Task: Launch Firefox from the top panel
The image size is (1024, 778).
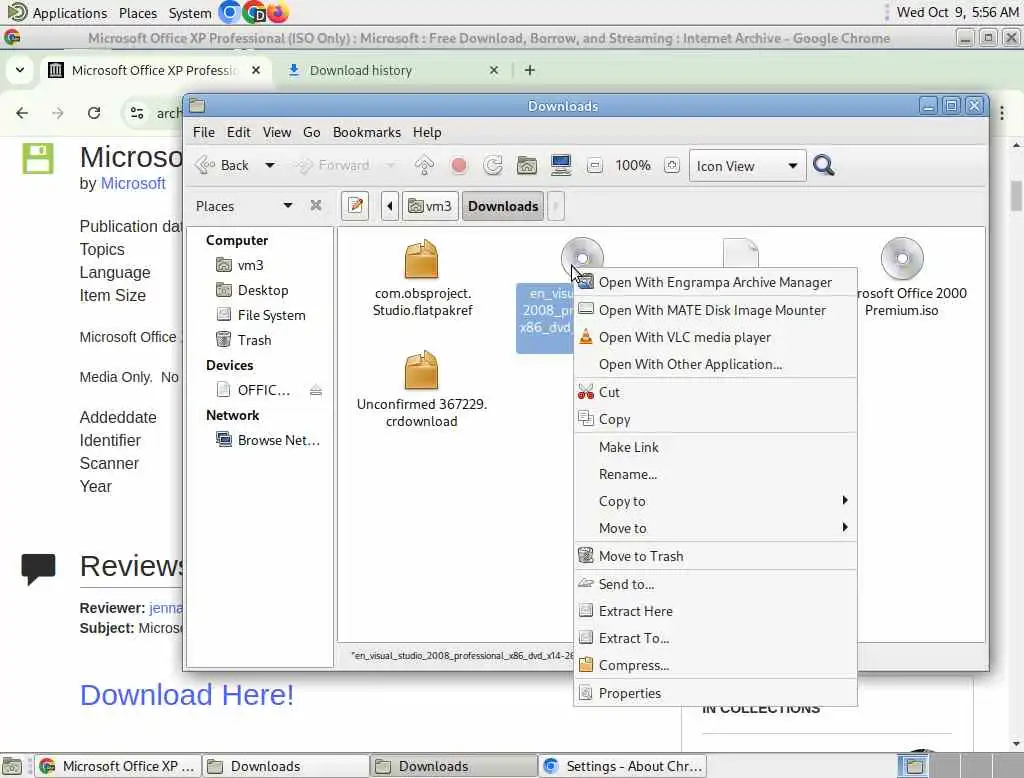Action: click(x=278, y=12)
